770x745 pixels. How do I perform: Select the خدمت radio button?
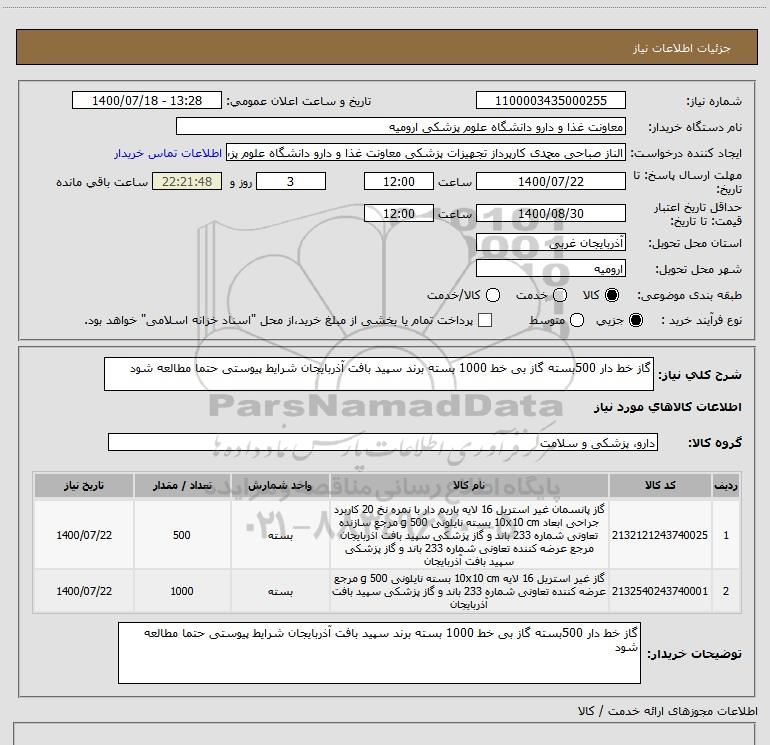point(560,295)
